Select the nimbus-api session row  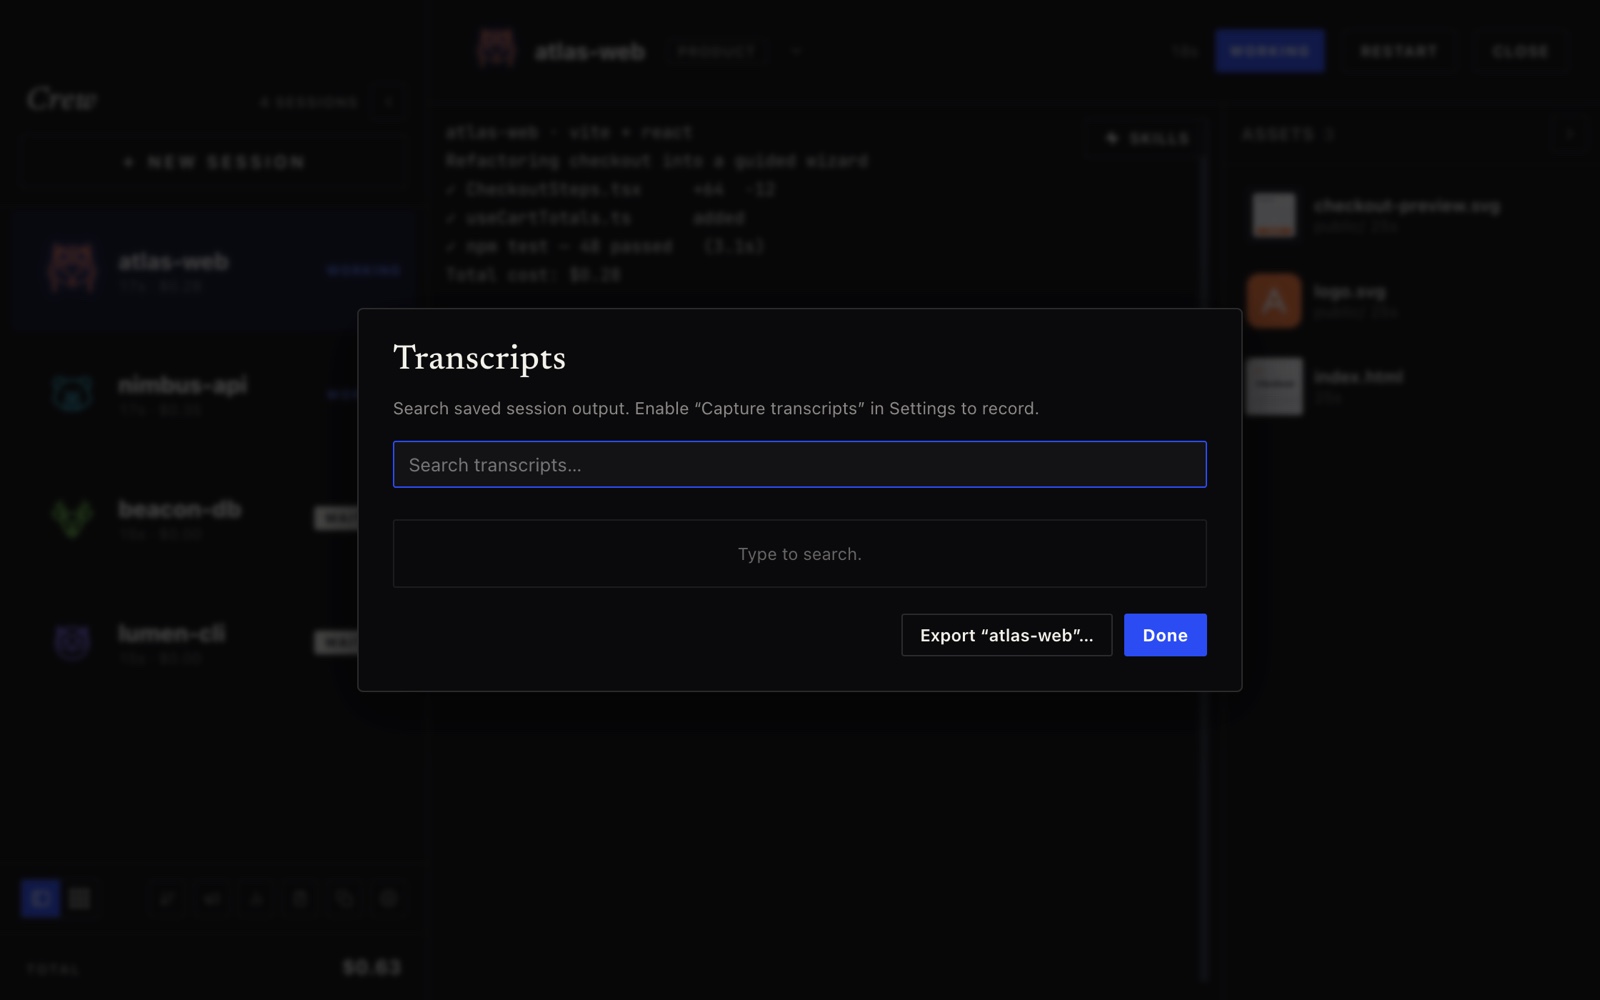pos(213,393)
